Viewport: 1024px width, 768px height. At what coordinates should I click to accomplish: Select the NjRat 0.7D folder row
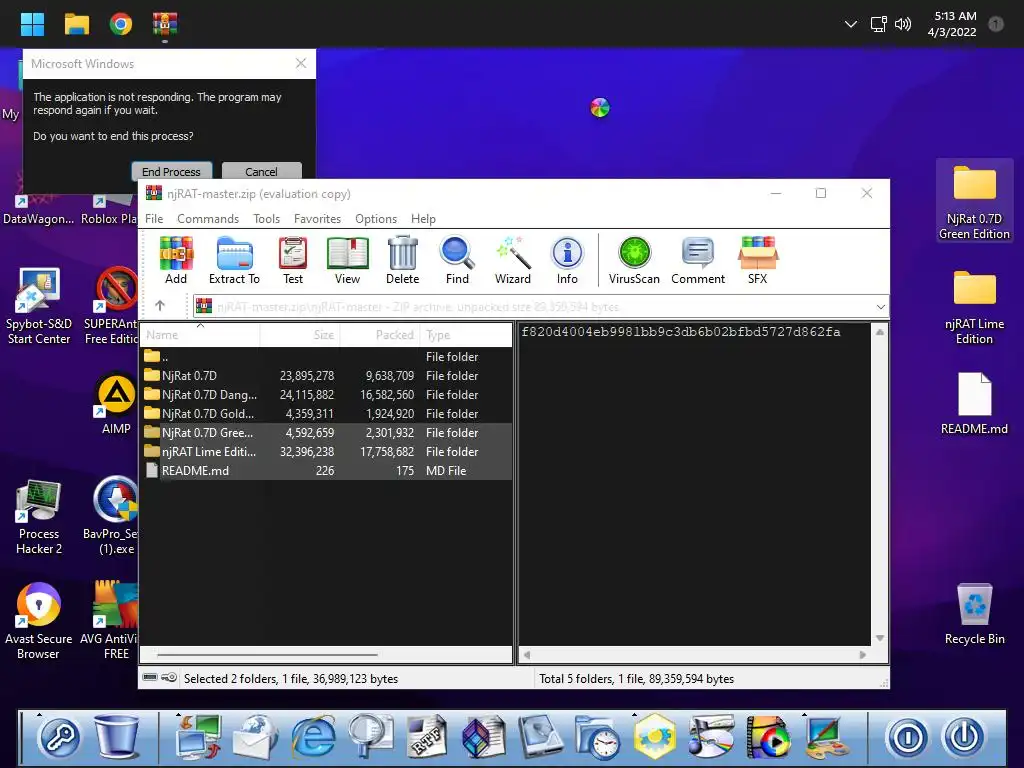point(326,376)
